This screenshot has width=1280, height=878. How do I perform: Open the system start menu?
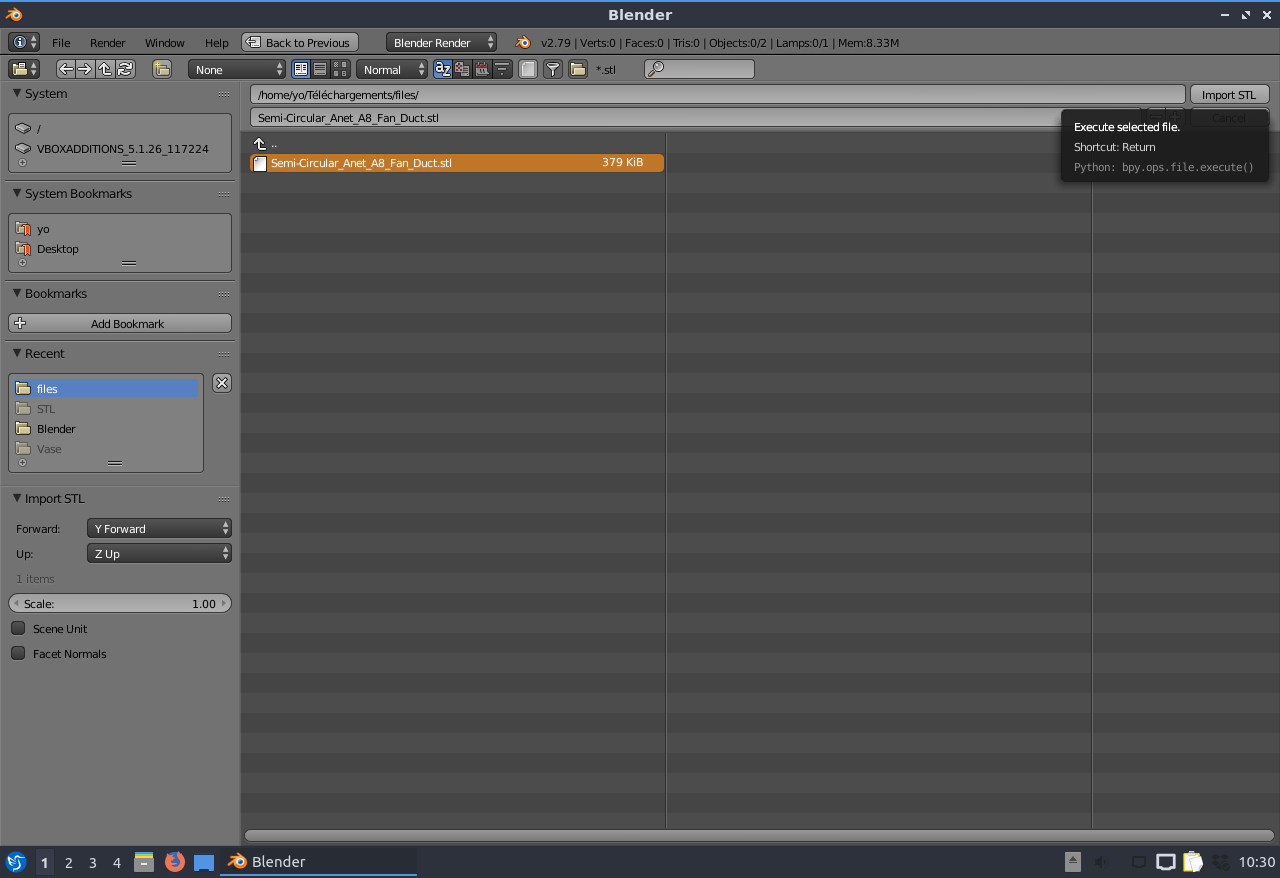tap(16, 861)
